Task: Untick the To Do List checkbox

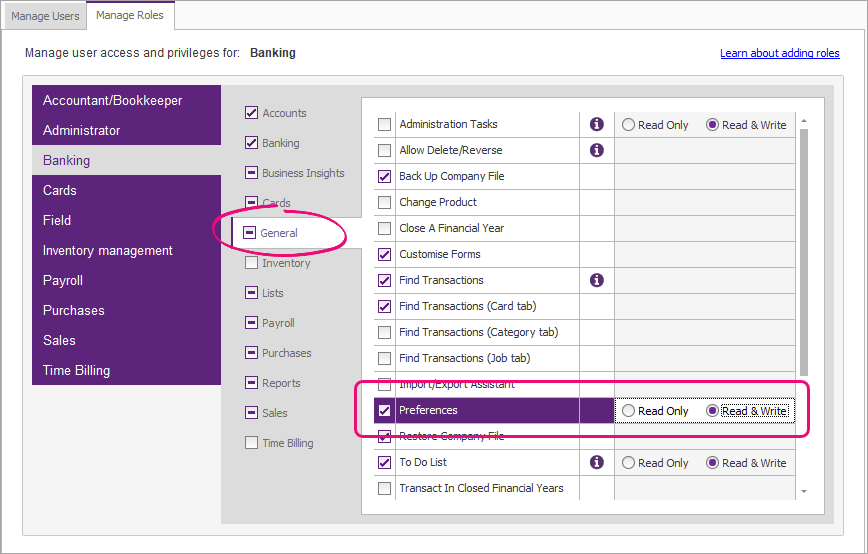Action: (384, 463)
